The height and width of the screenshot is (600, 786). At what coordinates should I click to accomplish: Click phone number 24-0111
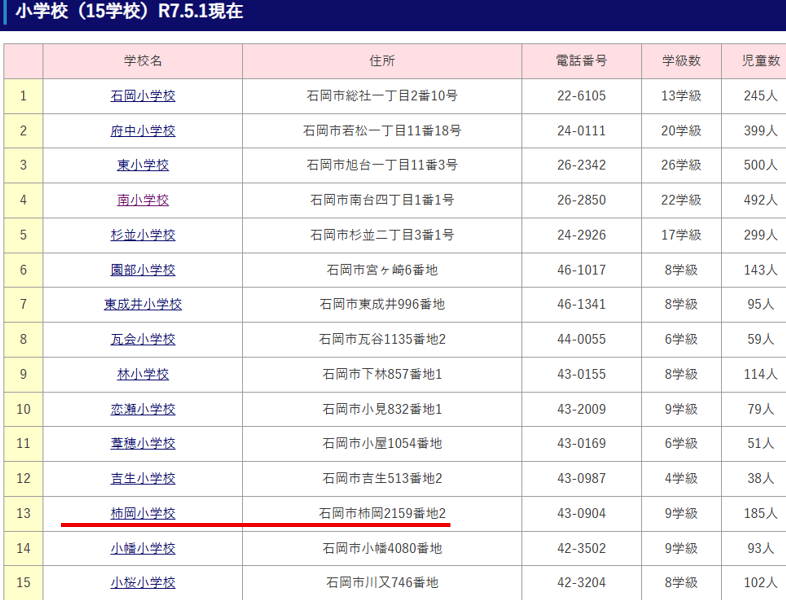[x=581, y=131]
